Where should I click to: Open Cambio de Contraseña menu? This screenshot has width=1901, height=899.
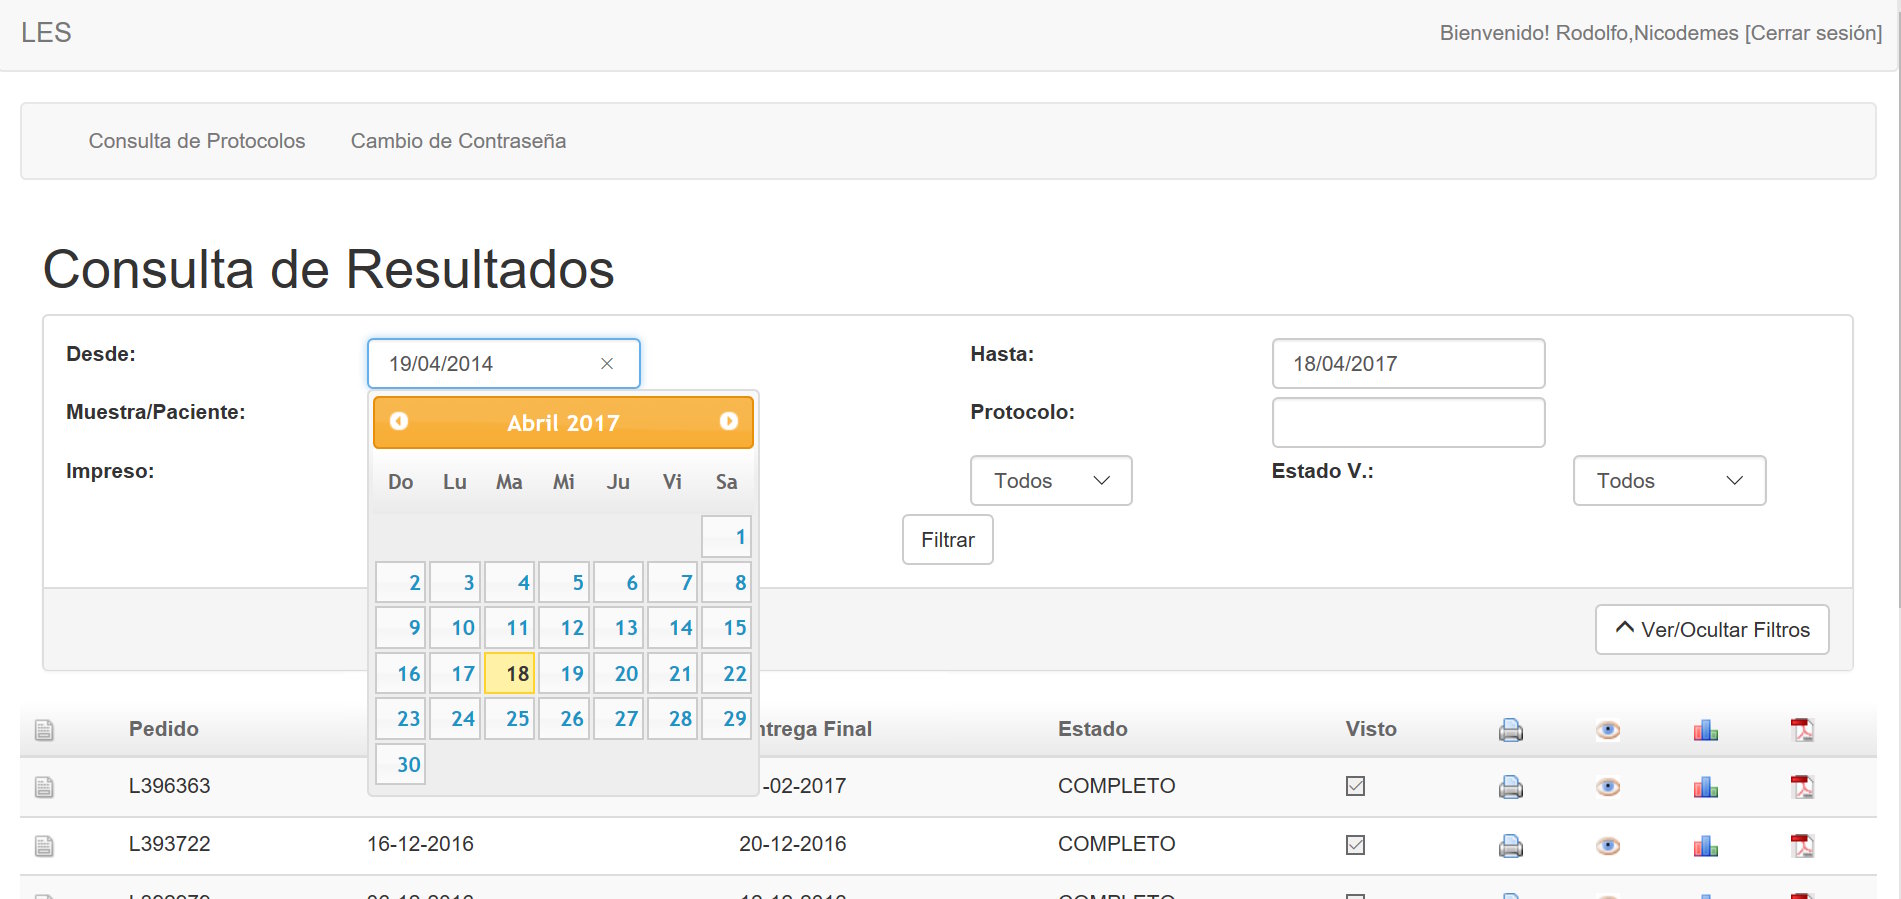(458, 141)
